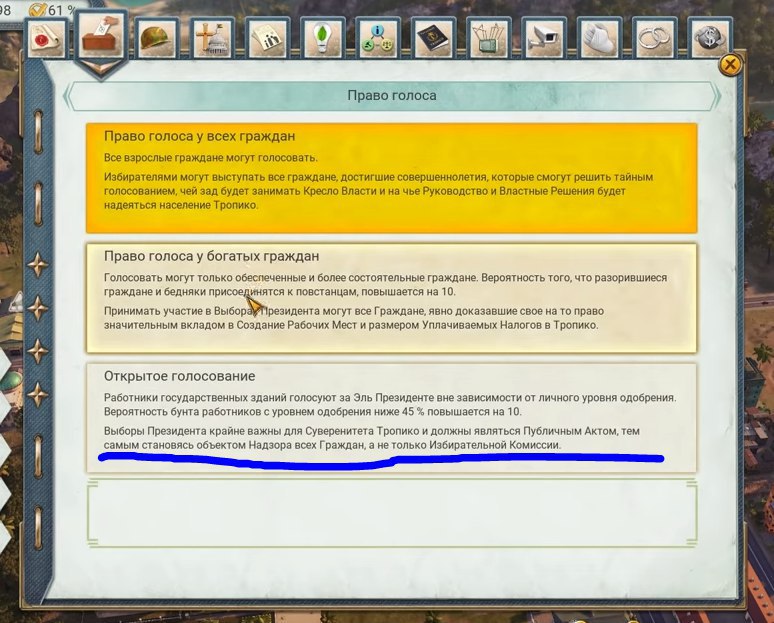This screenshot has width=774, height=623.
Task: Close the constitution window with orange X
Action: click(730, 65)
